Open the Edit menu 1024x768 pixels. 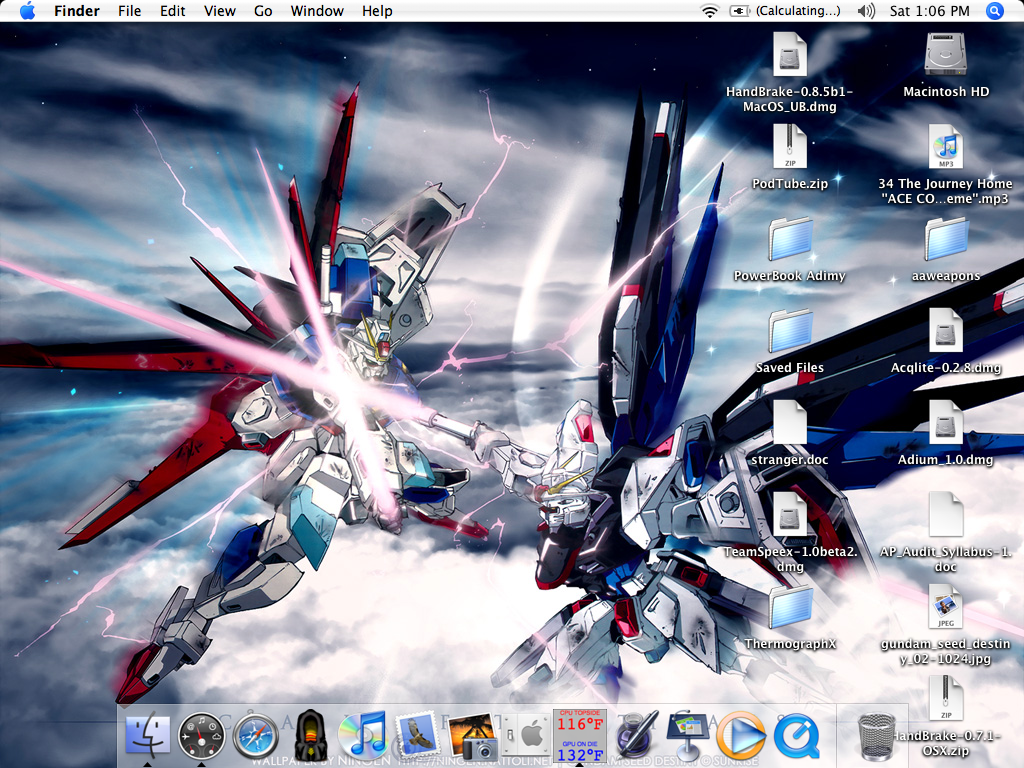click(x=172, y=10)
